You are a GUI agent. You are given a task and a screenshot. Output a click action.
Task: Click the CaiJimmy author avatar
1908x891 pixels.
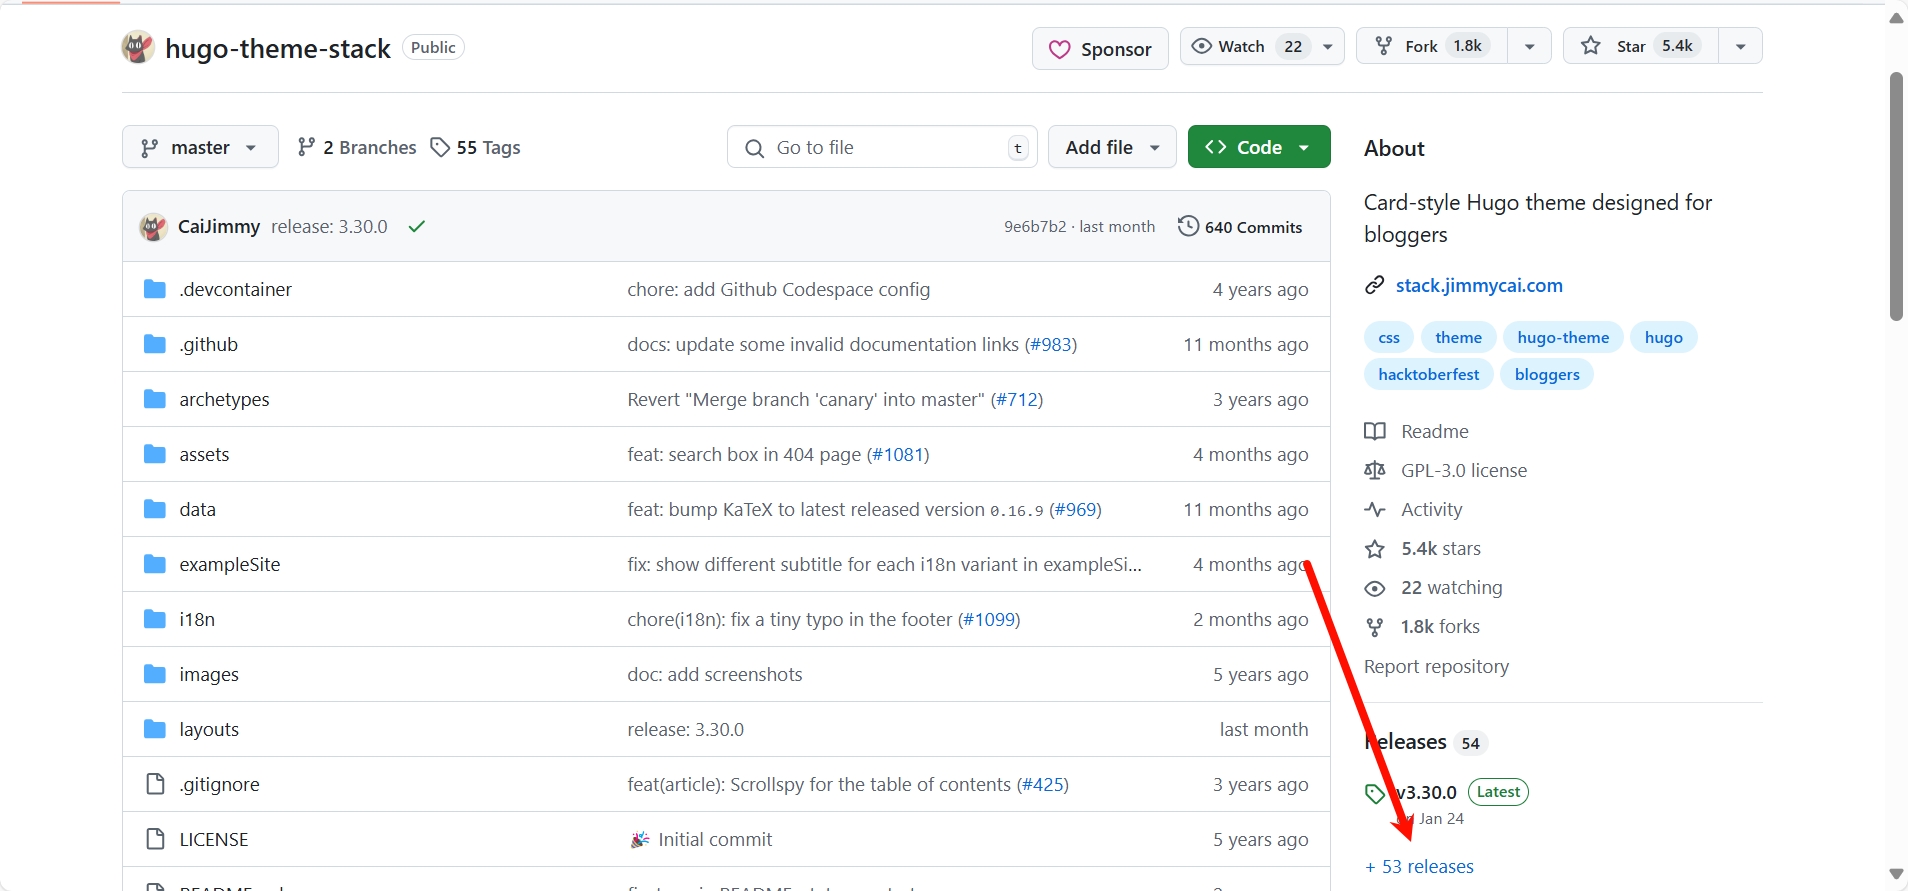coord(153,227)
